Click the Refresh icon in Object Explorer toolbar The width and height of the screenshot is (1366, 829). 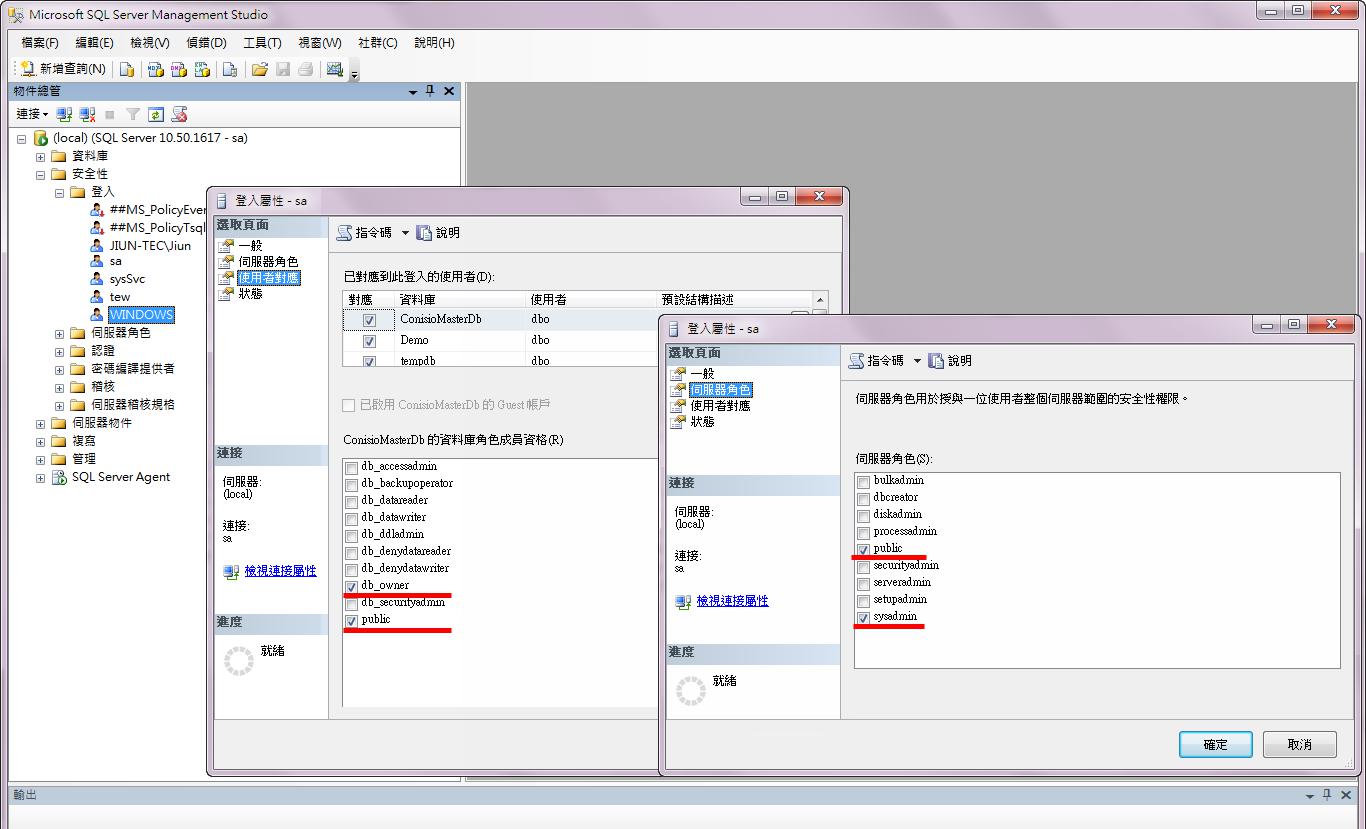(x=156, y=115)
